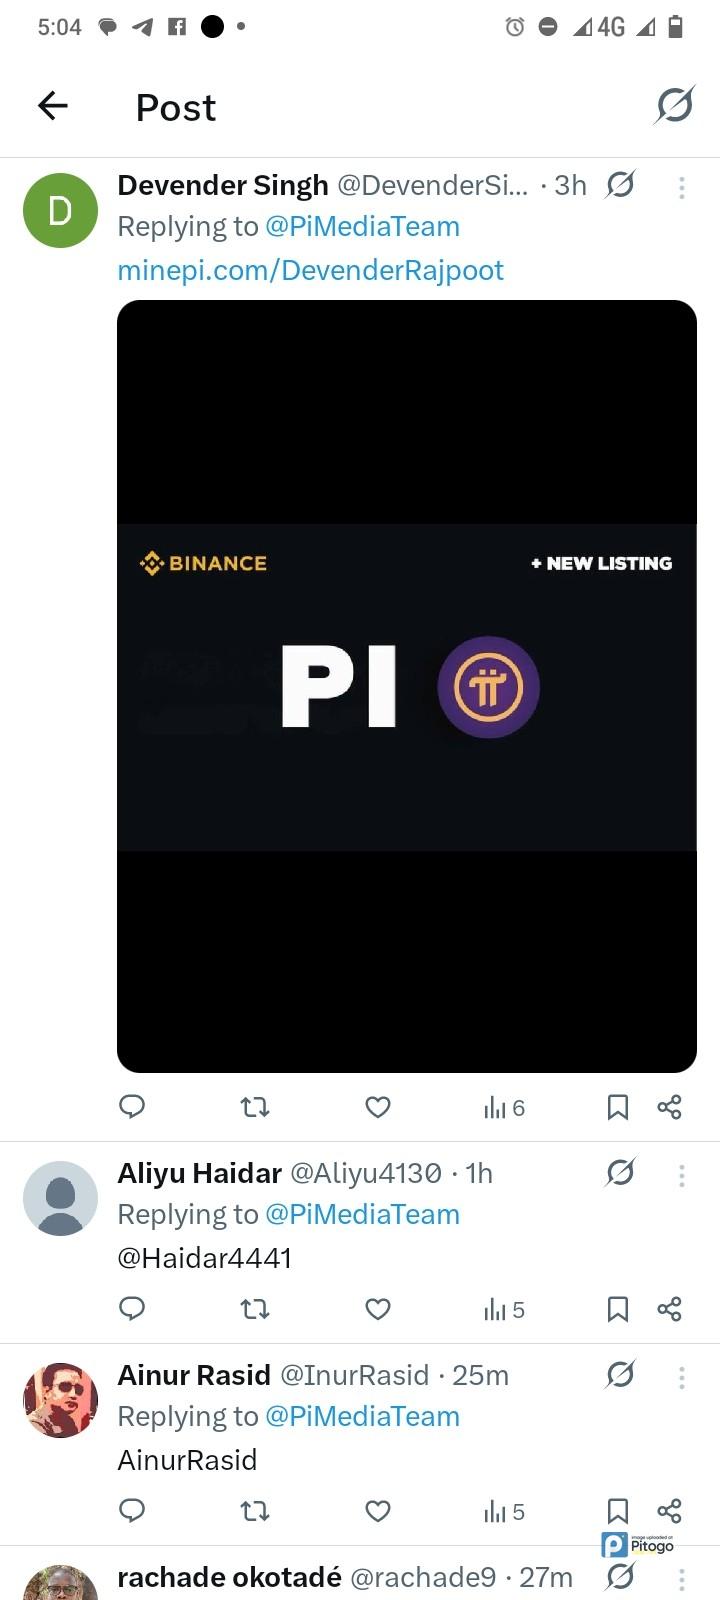
Task: Bookmark Devender Singh's post
Action: [618, 1107]
